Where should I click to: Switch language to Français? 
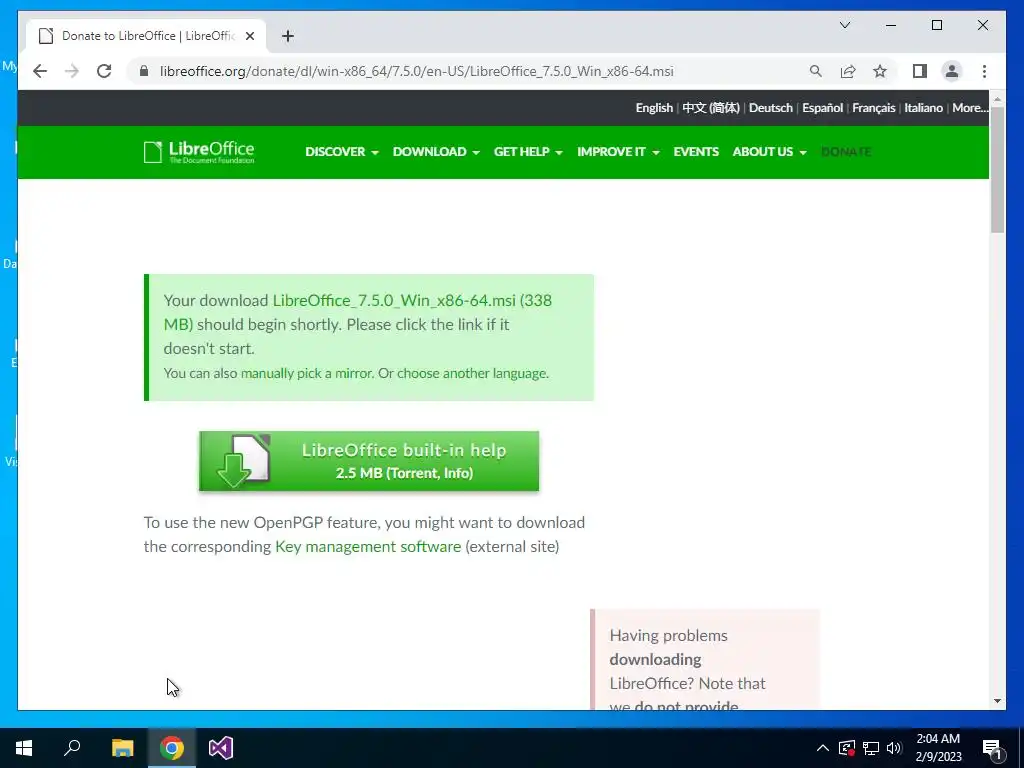coord(873,108)
